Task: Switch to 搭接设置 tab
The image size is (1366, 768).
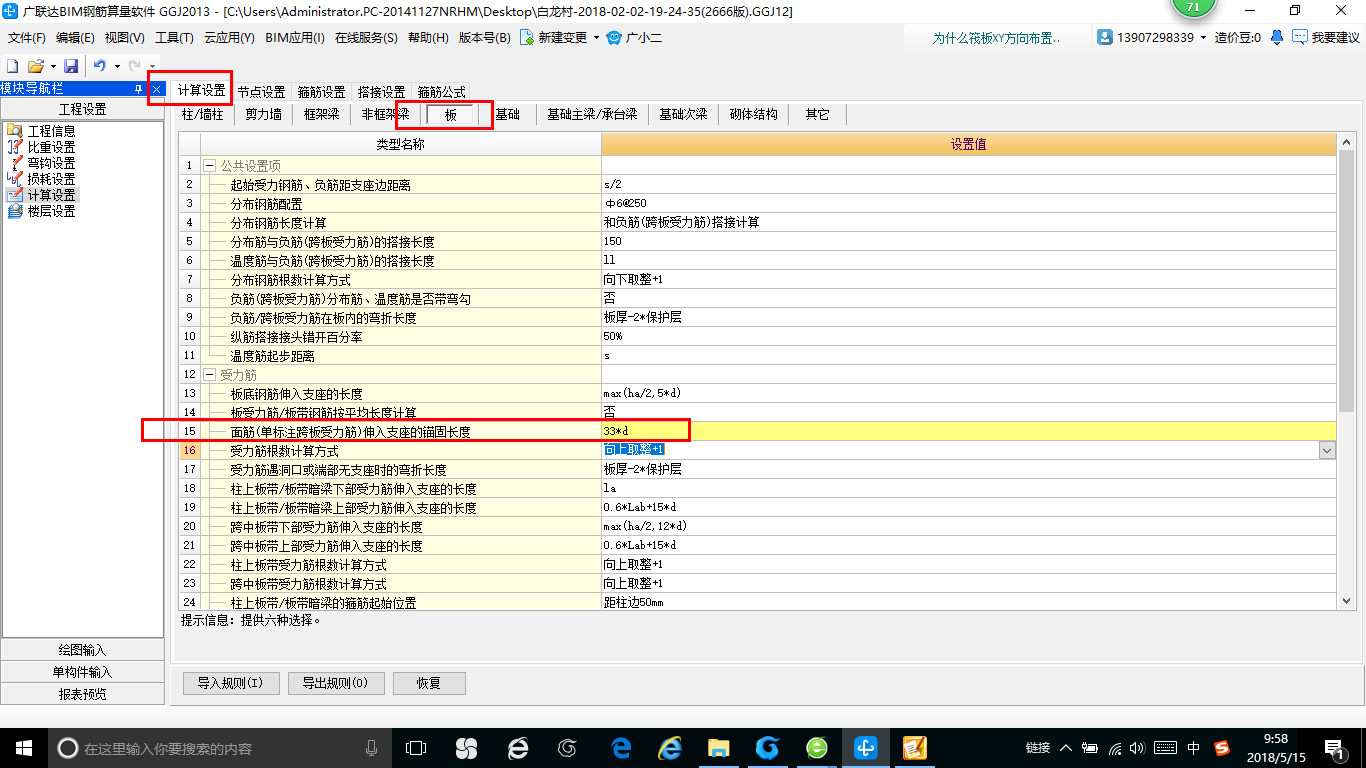Action: tap(381, 92)
